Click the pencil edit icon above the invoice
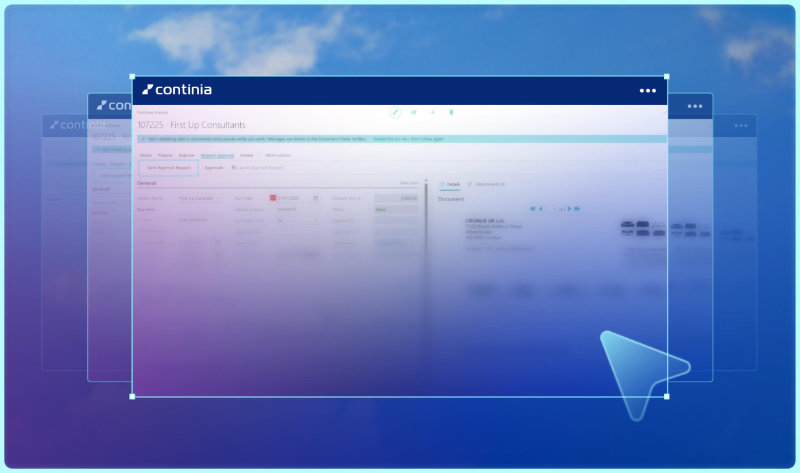The image size is (800, 473). click(x=394, y=112)
